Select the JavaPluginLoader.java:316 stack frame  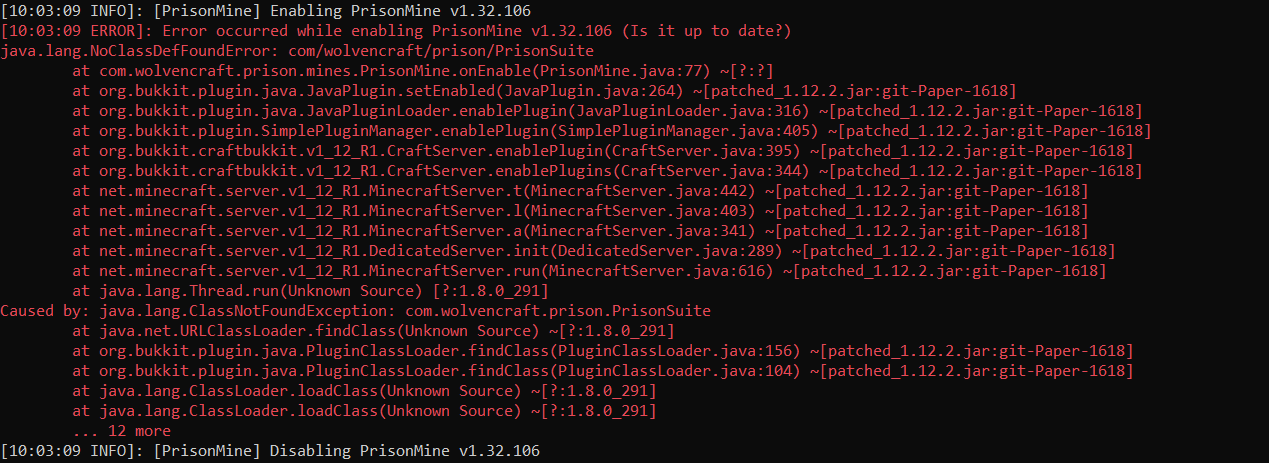(x=607, y=111)
